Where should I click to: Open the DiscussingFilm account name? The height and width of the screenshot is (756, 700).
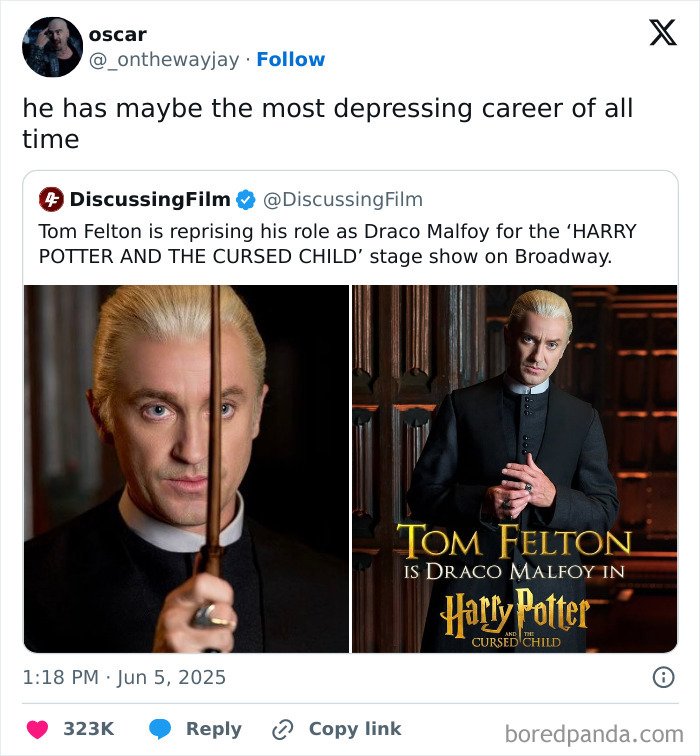(150, 199)
